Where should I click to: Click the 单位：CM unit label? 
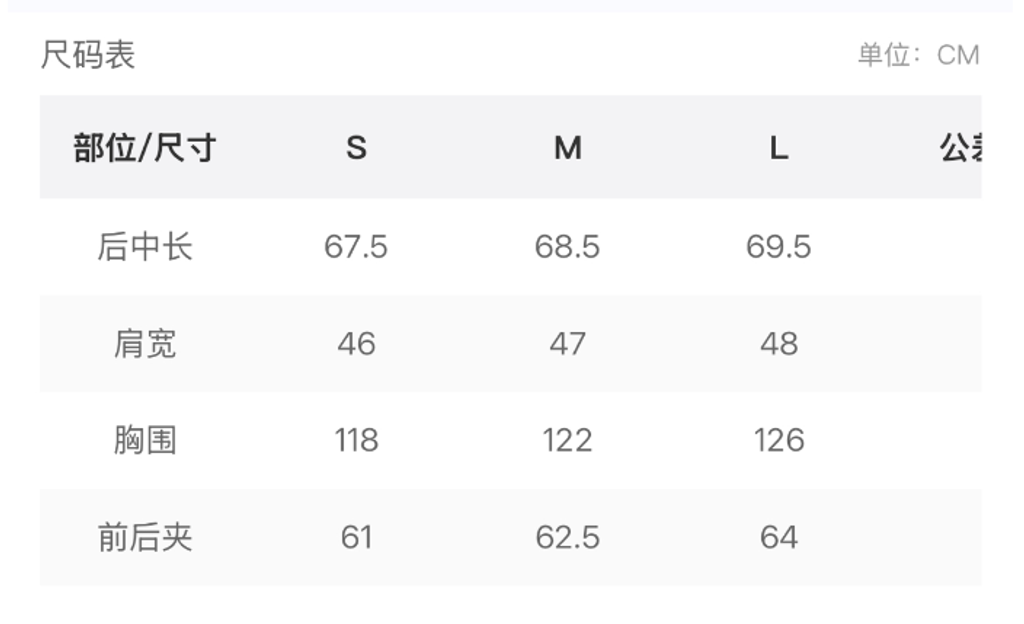918,55
